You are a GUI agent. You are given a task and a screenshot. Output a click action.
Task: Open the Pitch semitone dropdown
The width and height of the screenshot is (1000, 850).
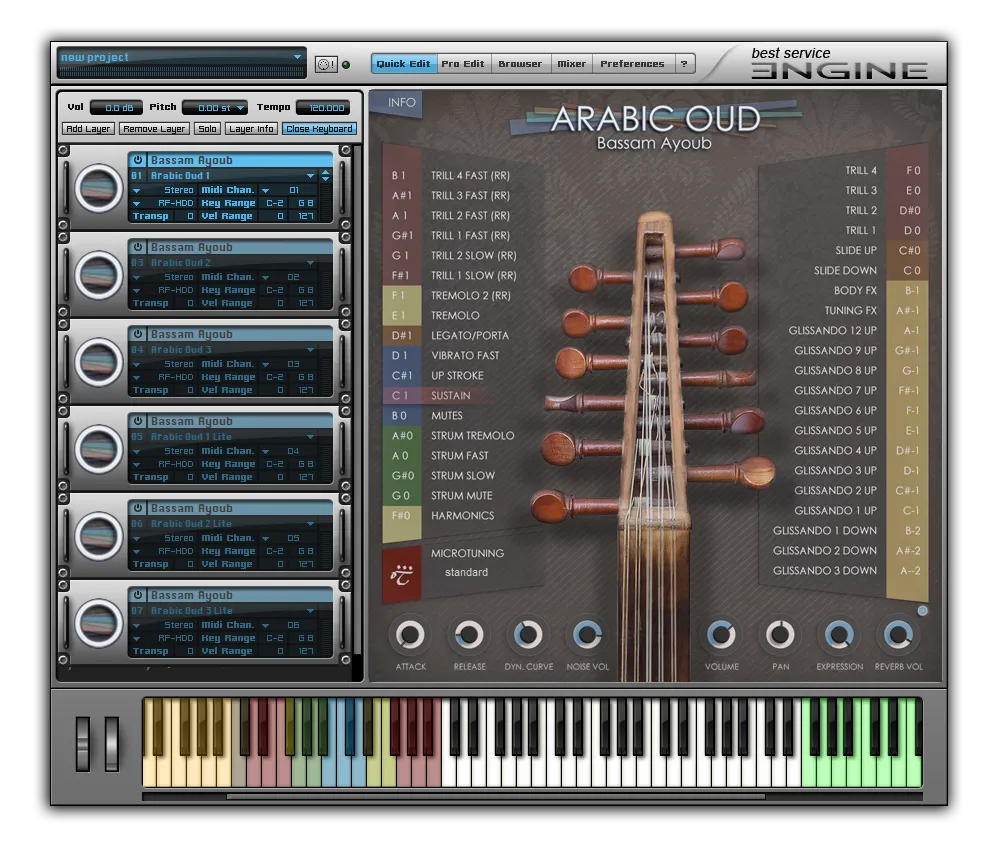215,108
